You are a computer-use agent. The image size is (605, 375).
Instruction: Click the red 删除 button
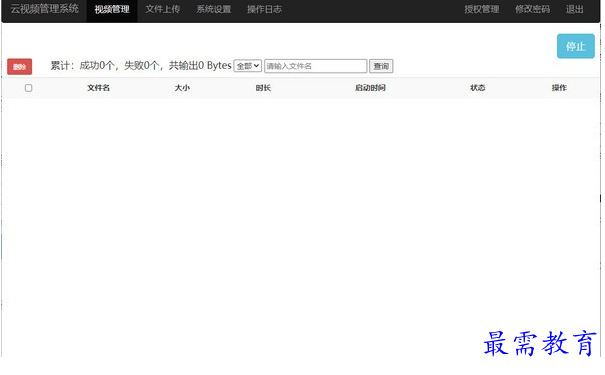click(x=20, y=67)
